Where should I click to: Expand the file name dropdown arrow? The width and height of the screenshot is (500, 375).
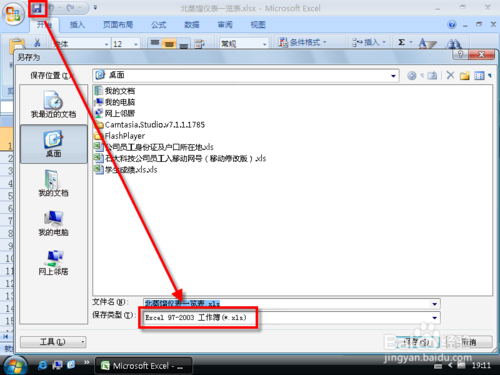(435, 304)
